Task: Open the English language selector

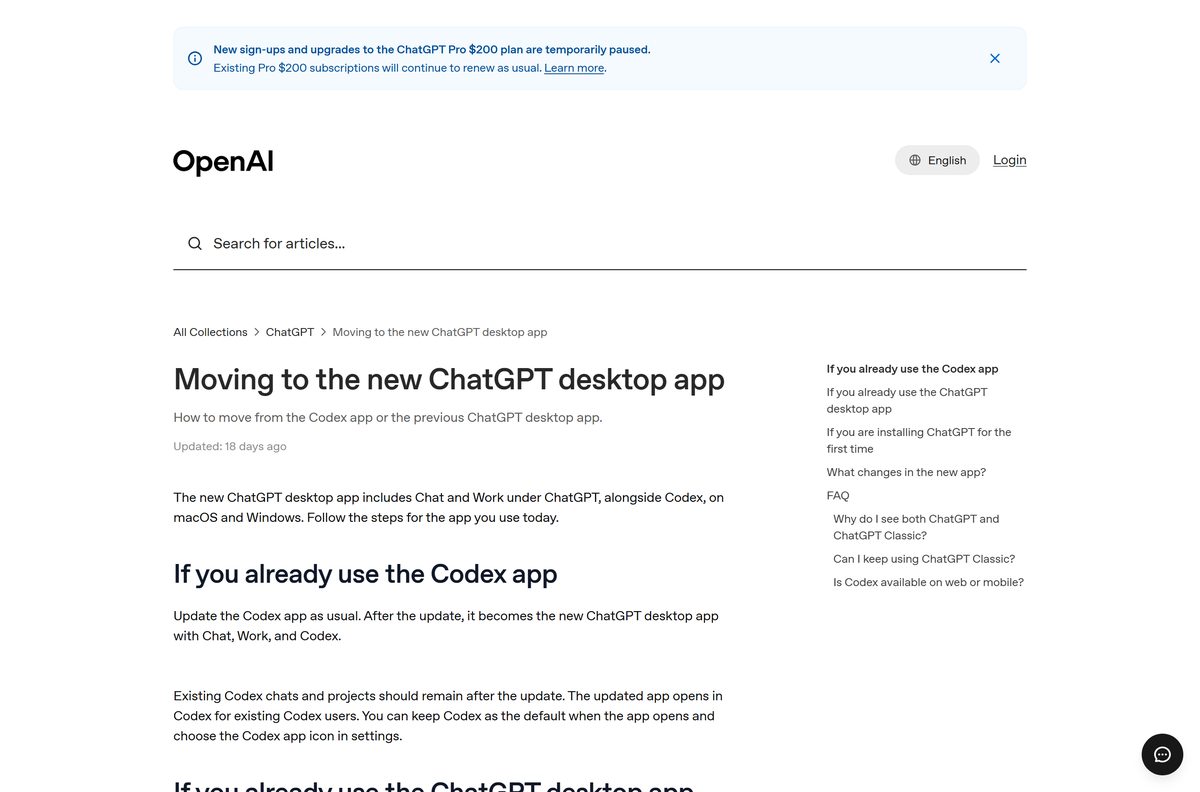Action: (937, 160)
